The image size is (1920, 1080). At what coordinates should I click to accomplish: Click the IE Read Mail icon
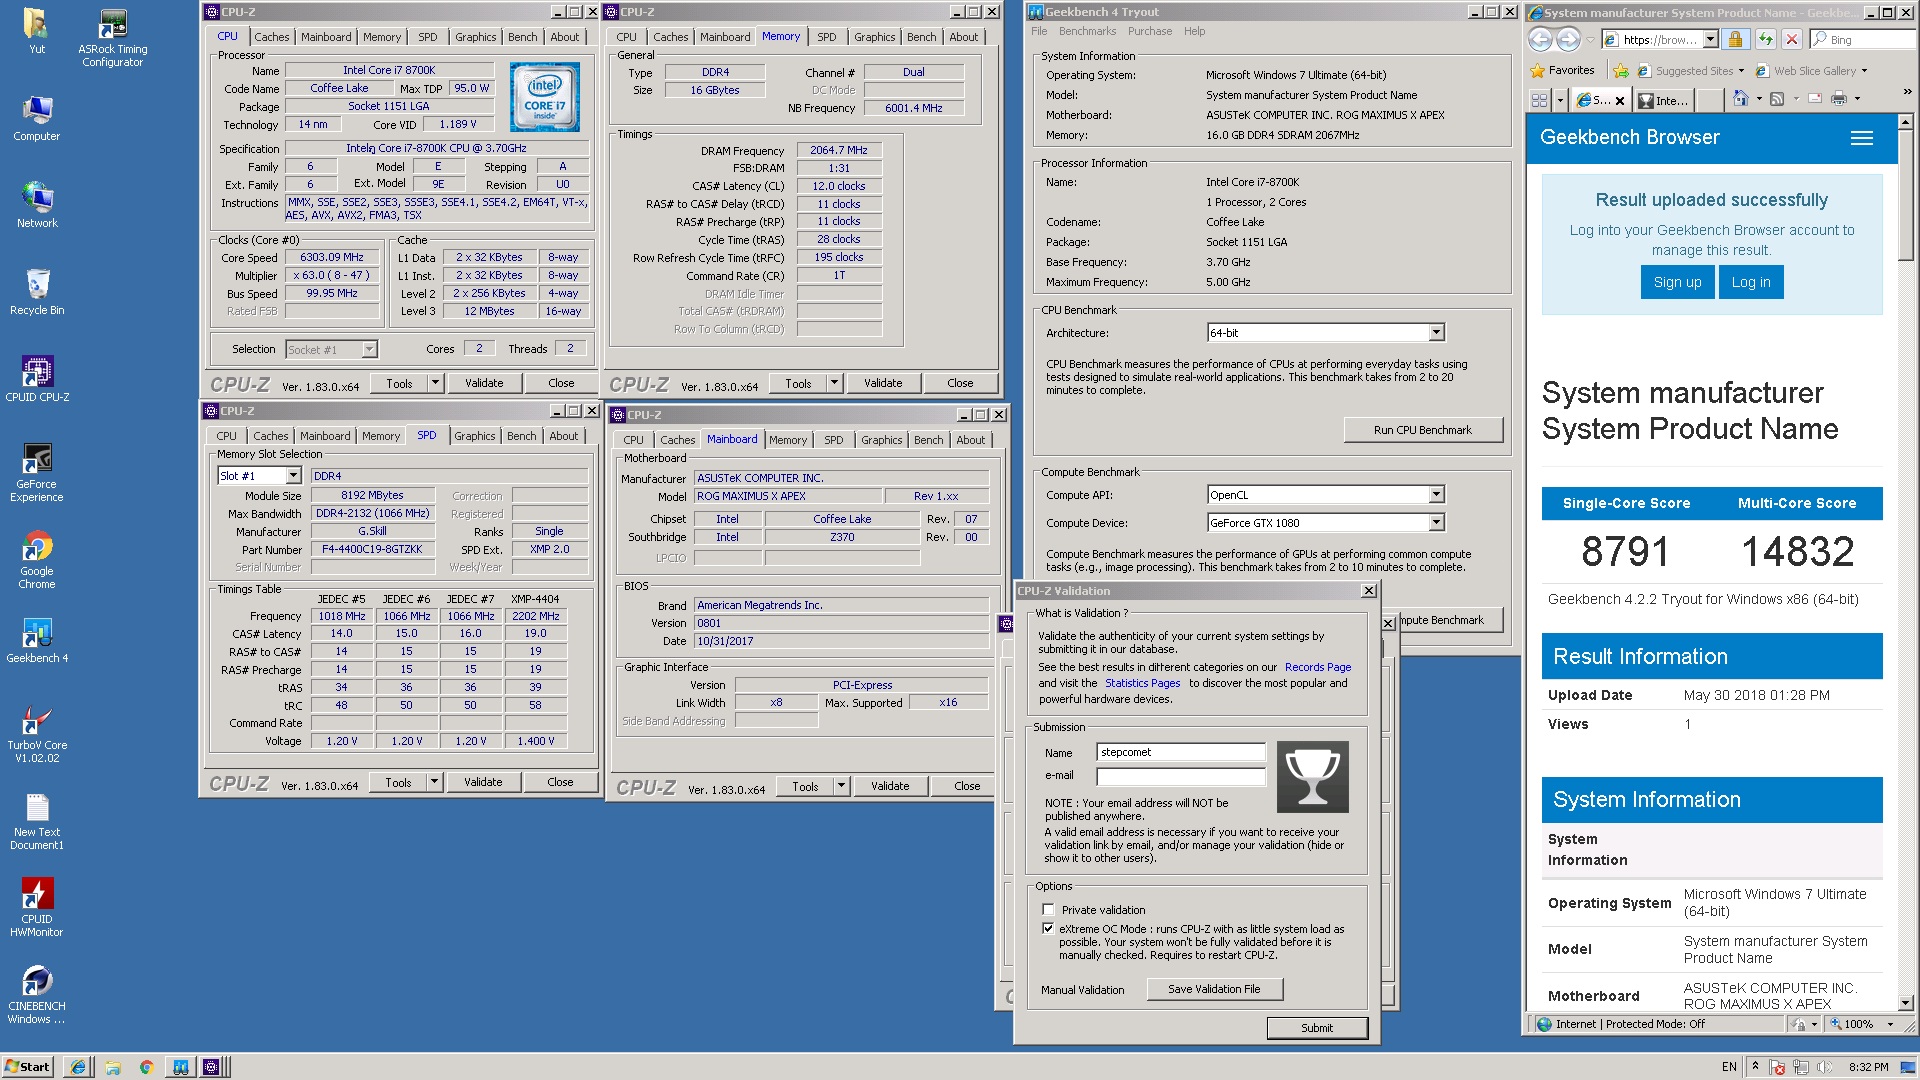[1813, 99]
